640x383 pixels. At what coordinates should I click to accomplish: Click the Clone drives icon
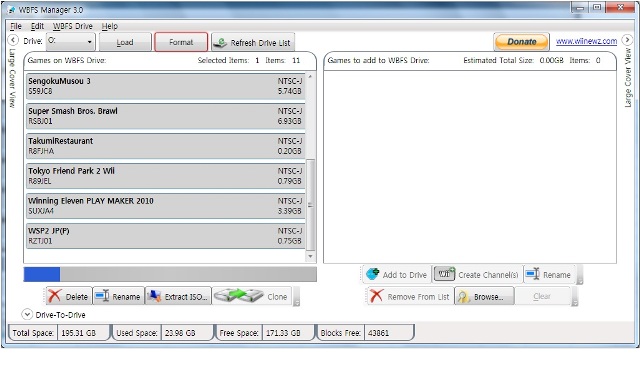238,296
